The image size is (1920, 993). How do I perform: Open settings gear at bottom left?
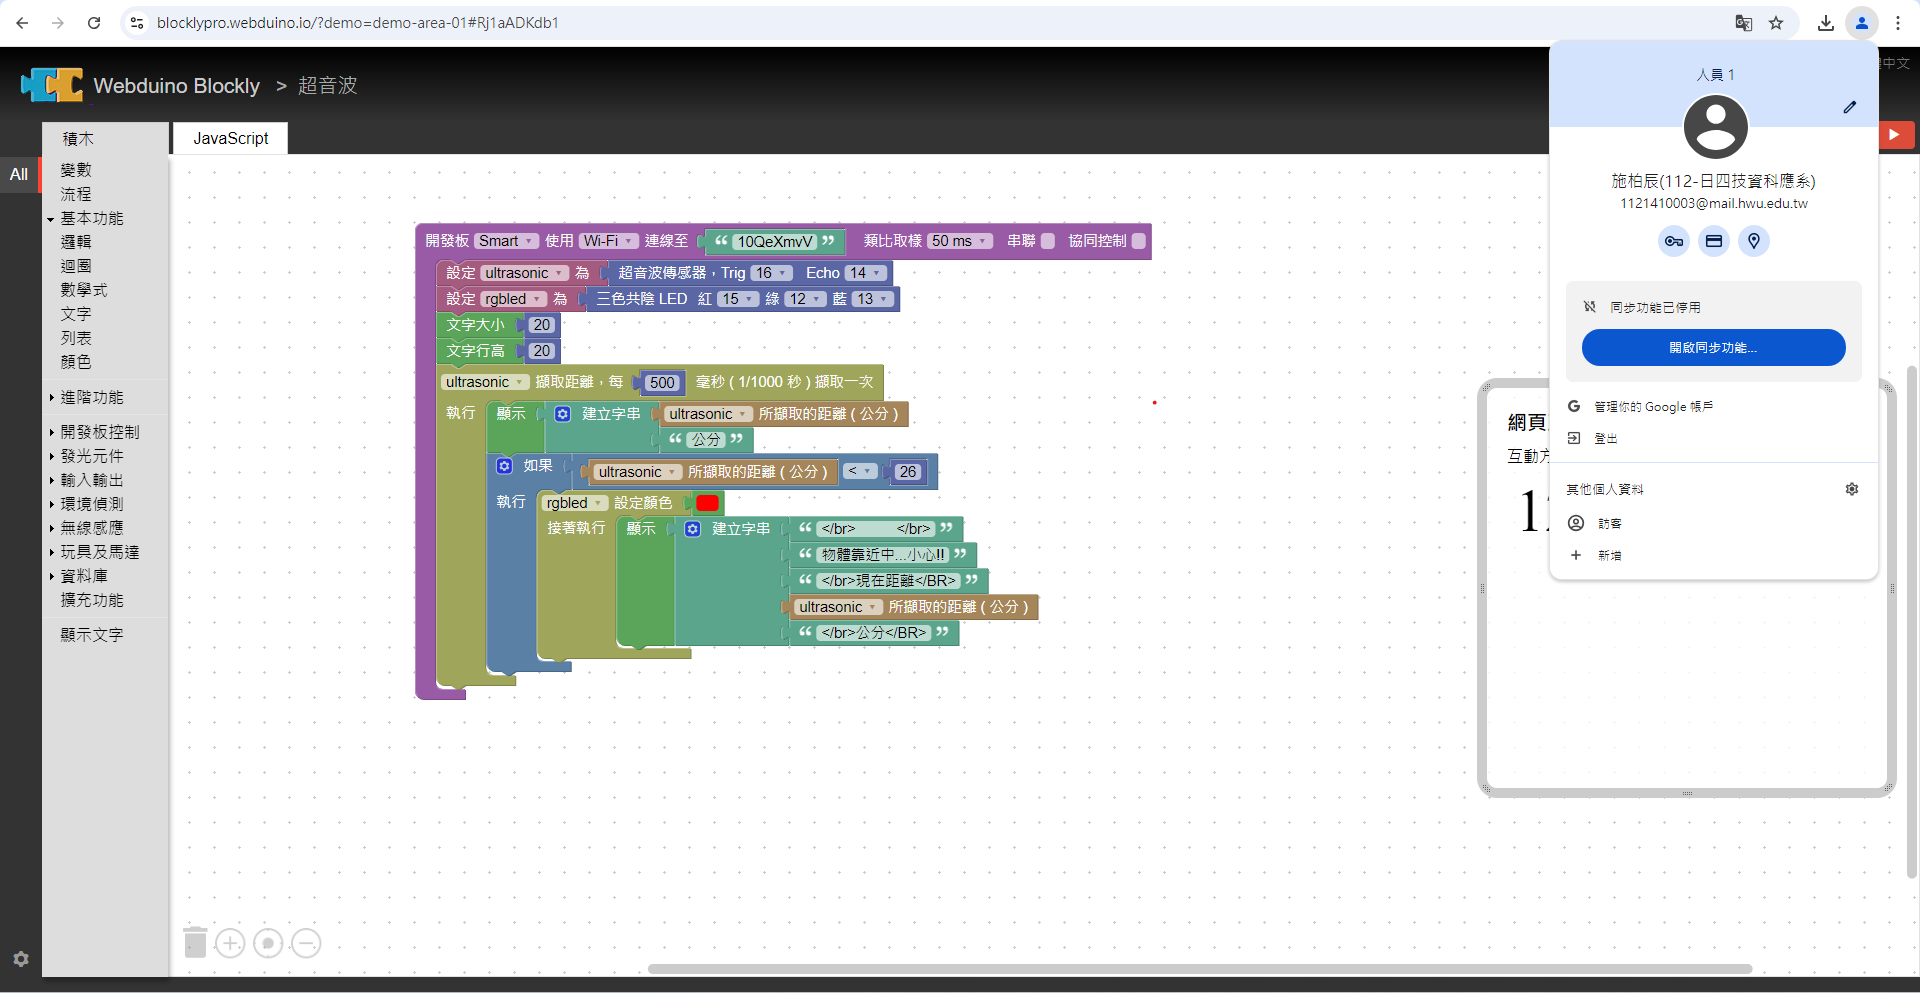(21, 959)
